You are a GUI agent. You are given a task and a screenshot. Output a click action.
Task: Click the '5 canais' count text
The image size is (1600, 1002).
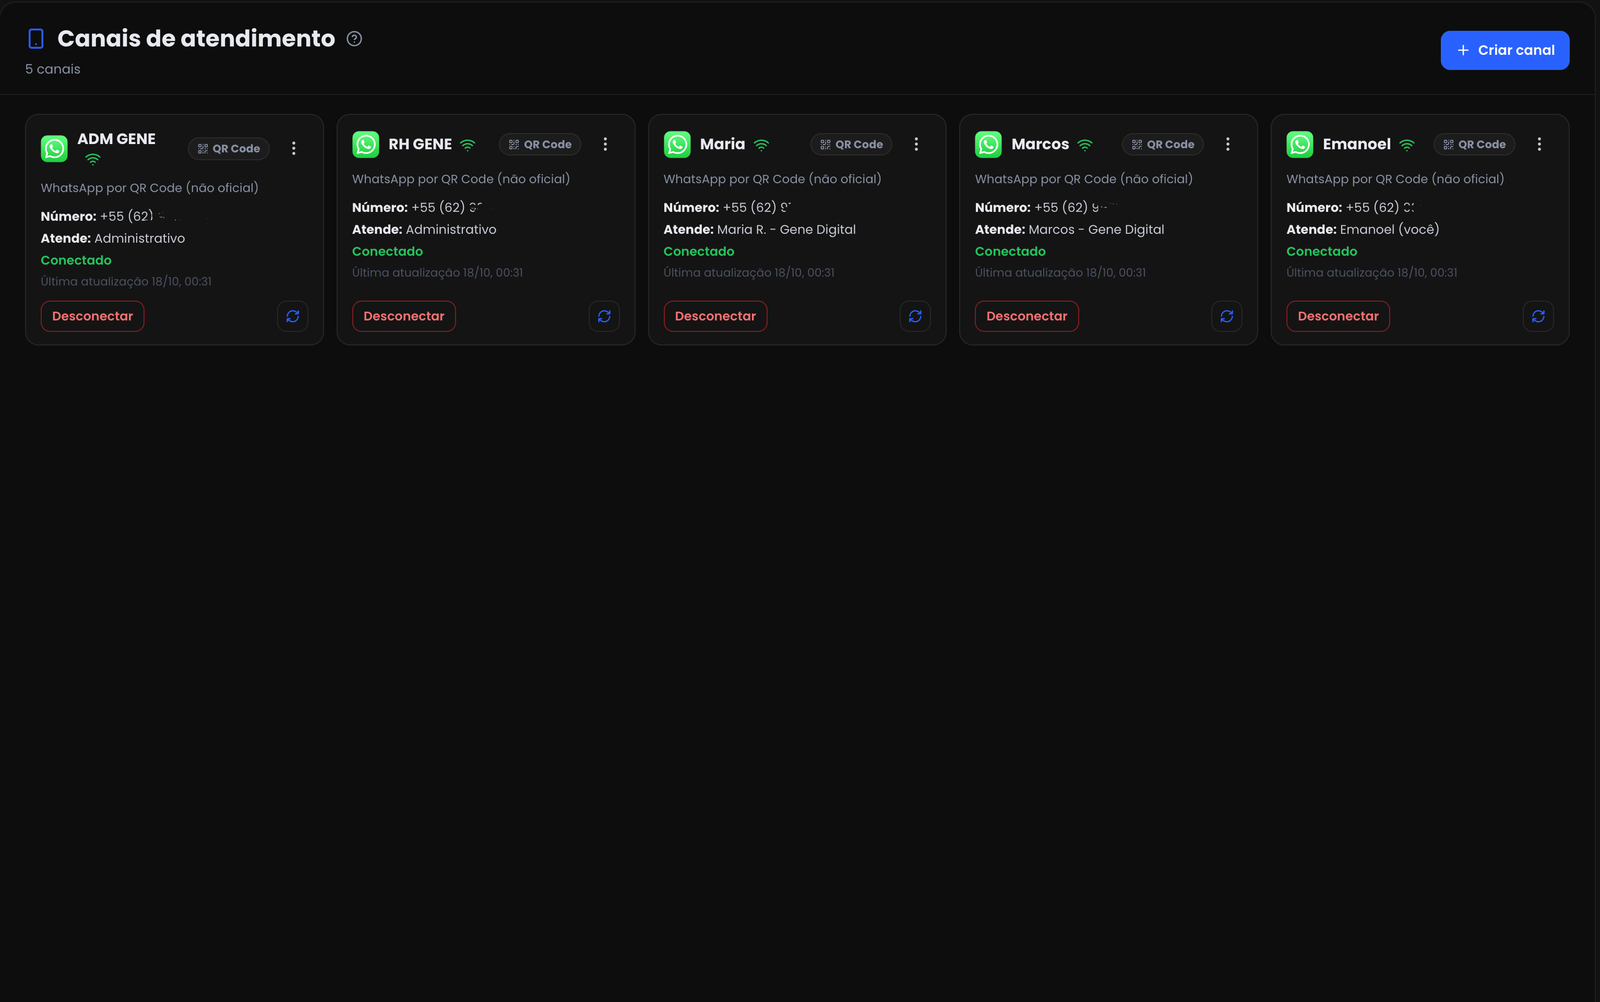point(53,69)
